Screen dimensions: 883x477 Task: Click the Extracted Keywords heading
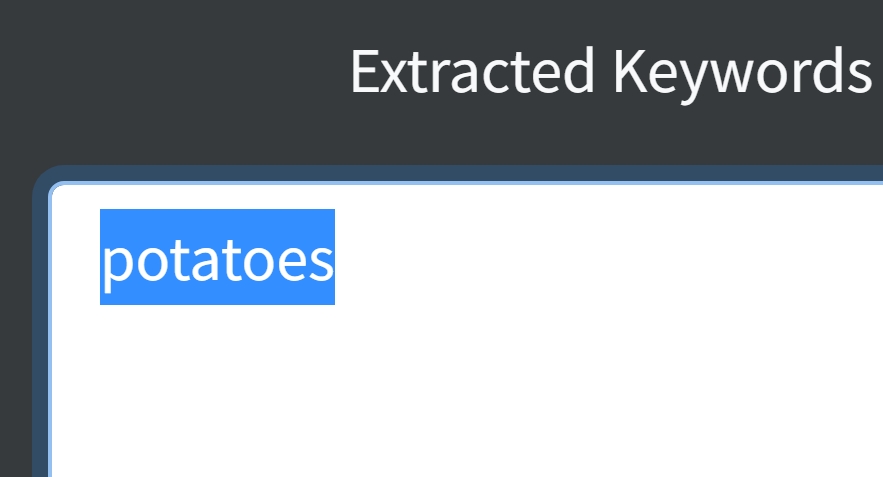point(610,71)
